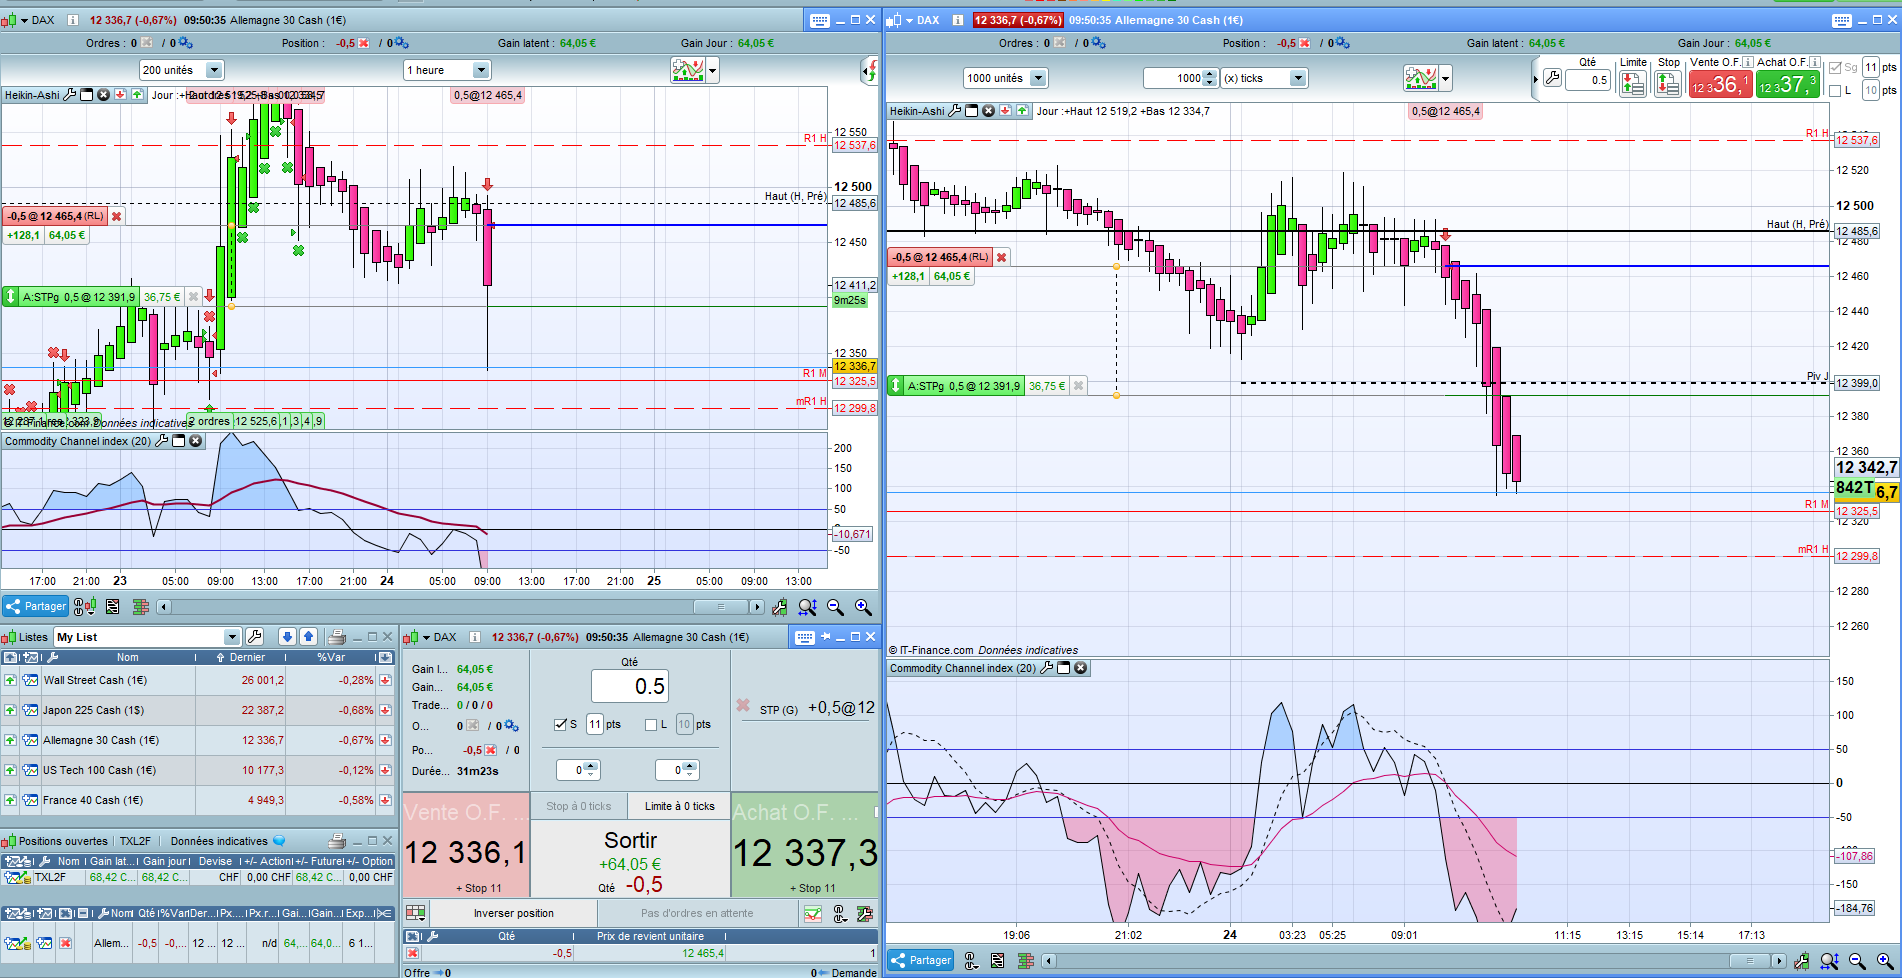Switch to Limite à 0 ticks tab
This screenshot has height=978, width=1902.
679,806
